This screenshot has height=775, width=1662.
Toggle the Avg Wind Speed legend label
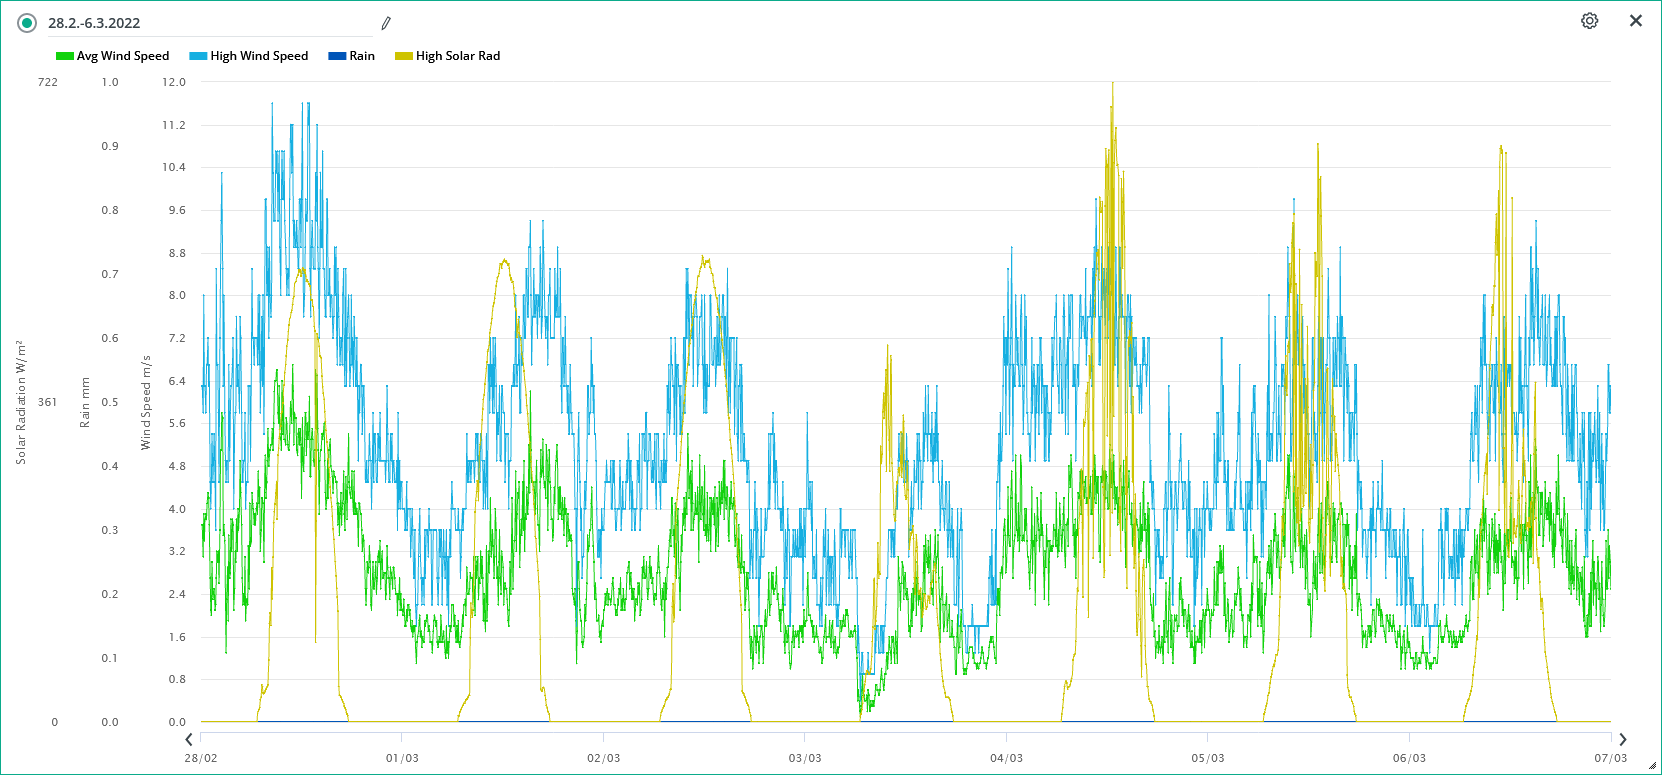coord(123,56)
